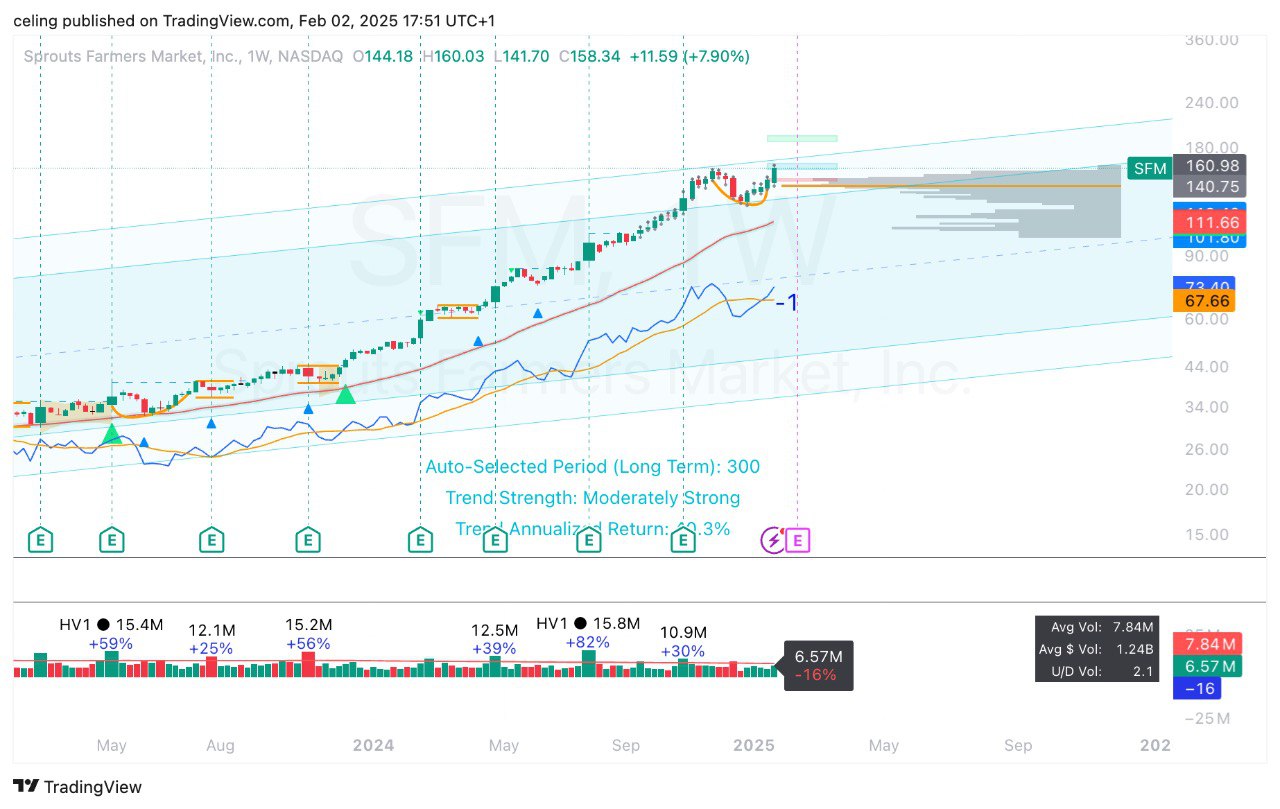Click the pink upcoming earnings E marker
This screenshot has width=1280, height=809.
(x=798, y=541)
